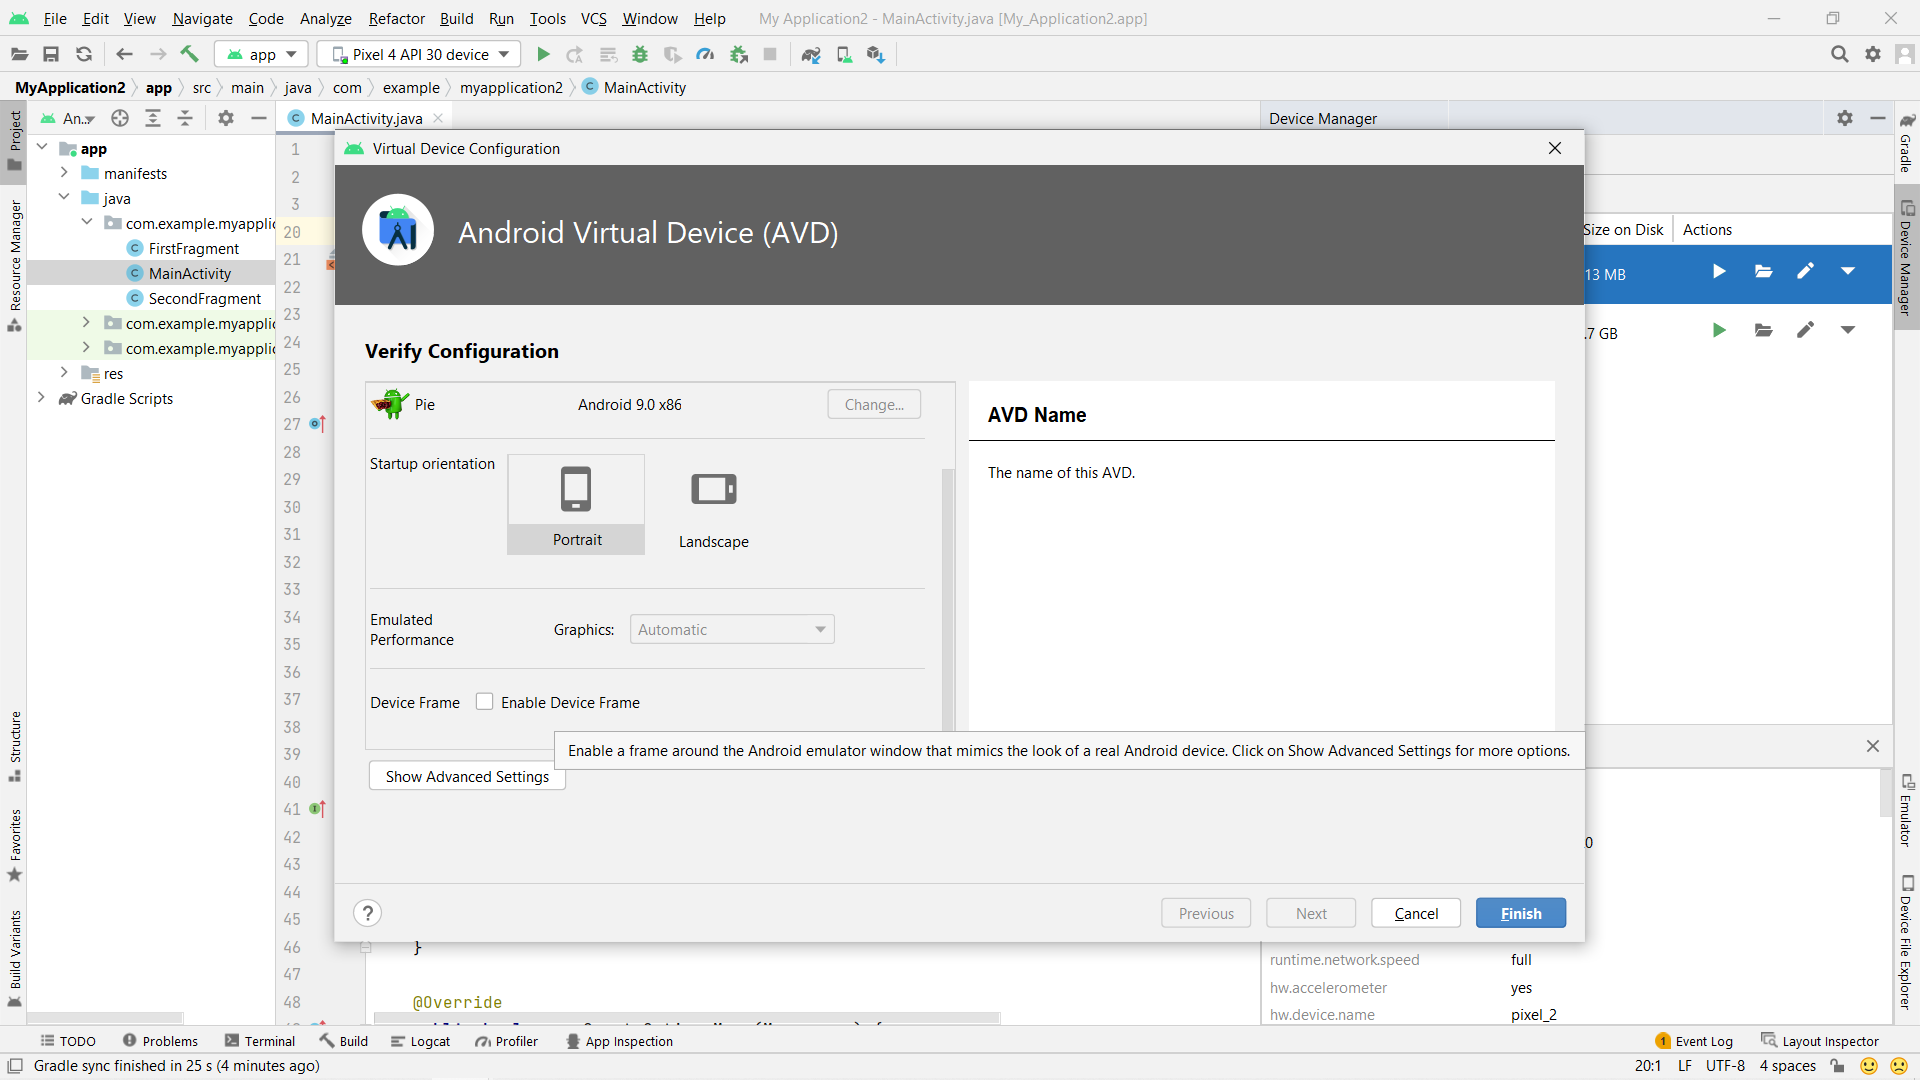Edit the 13 MB device with pencil icon

(x=1805, y=271)
